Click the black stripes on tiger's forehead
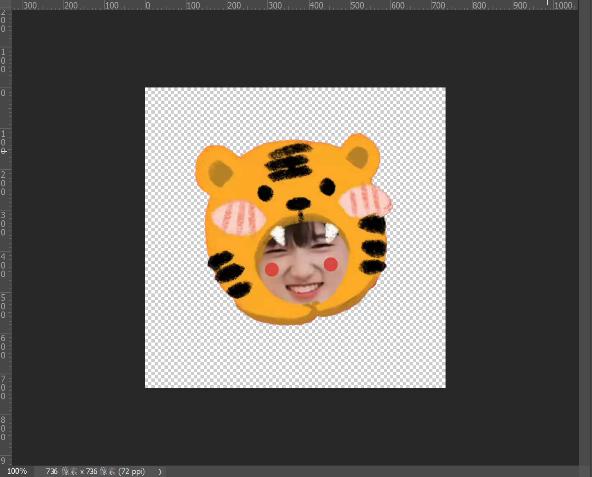This screenshot has height=477, width=592. [x=289, y=162]
